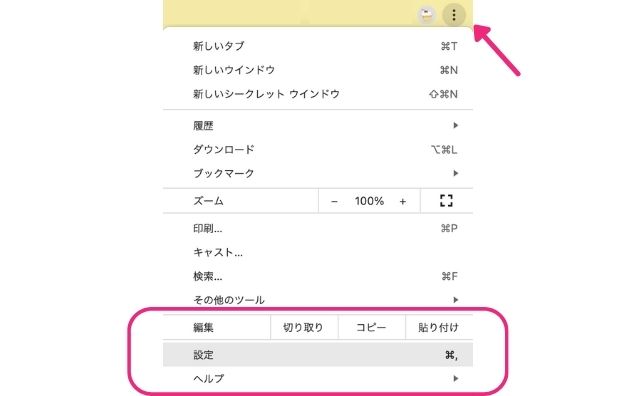The height and width of the screenshot is (396, 640).
Task: Open 設定 menu item
Action: coord(318,355)
